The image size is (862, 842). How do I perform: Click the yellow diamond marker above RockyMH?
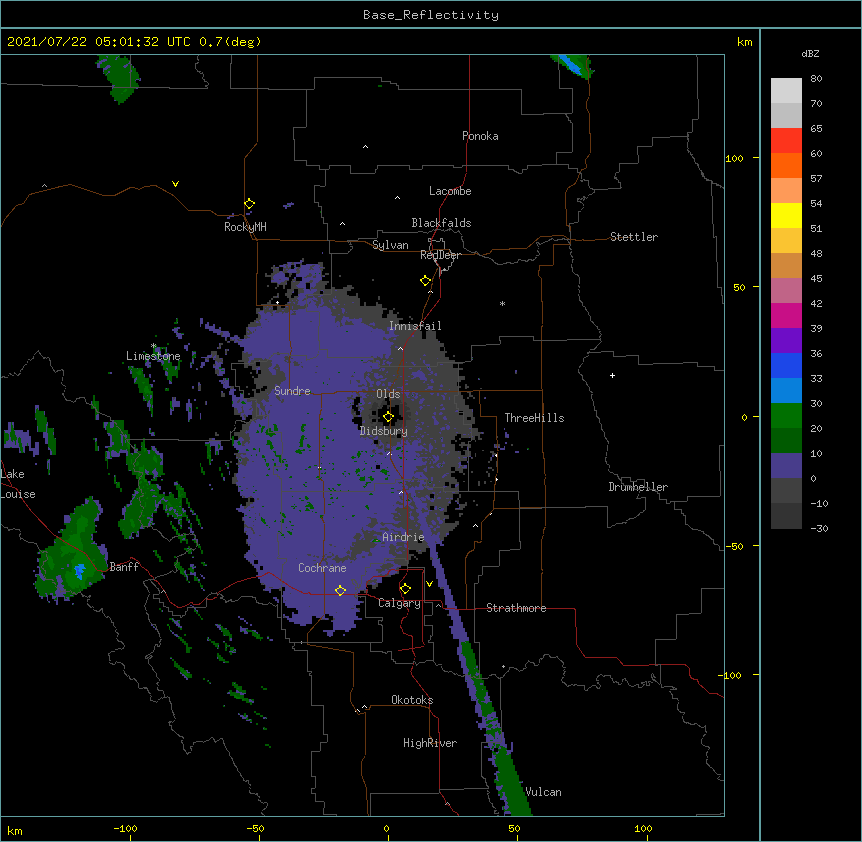(x=249, y=204)
